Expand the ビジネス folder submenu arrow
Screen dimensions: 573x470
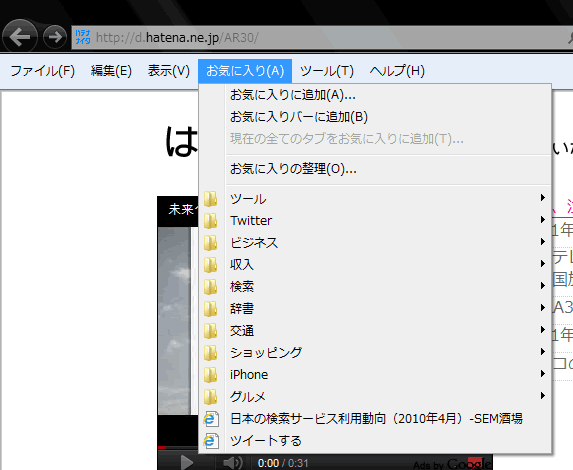click(543, 242)
